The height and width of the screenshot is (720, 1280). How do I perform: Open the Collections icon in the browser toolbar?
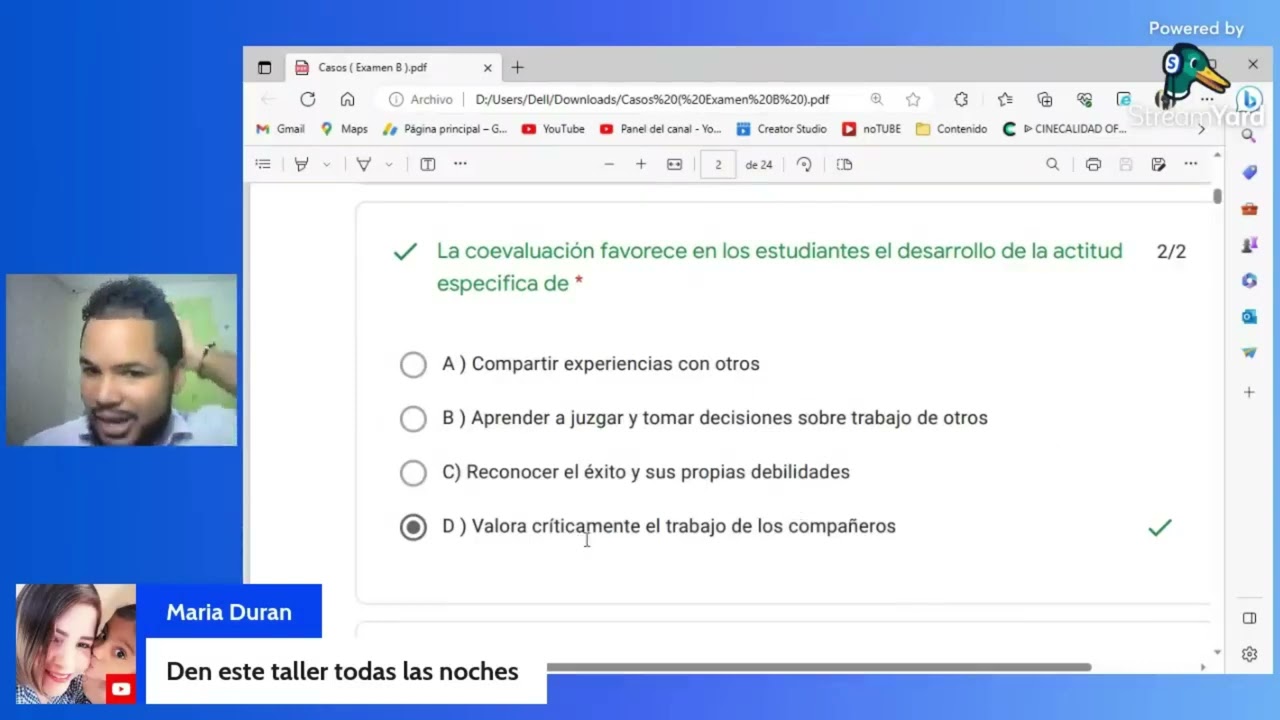(1045, 99)
